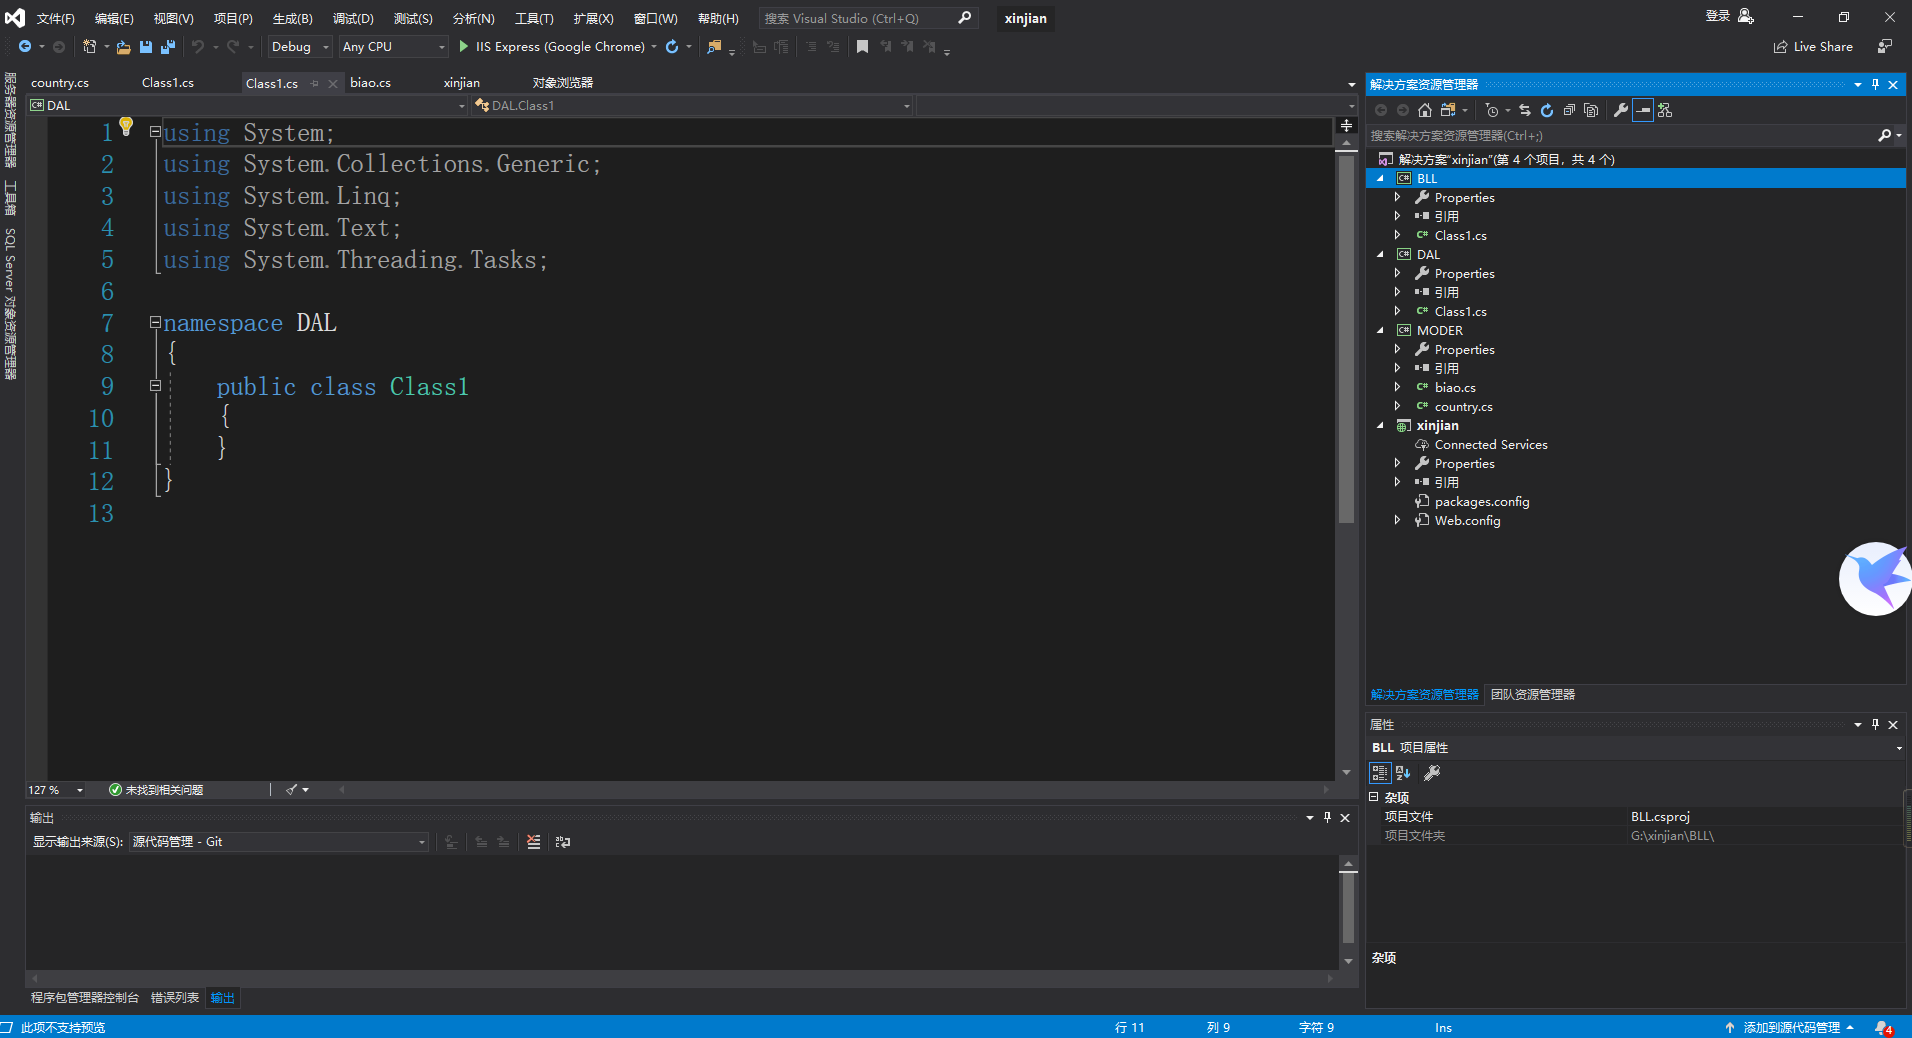This screenshot has width=1912, height=1038.
Task: Refresh the Solution Explorer tree
Action: 1547,111
